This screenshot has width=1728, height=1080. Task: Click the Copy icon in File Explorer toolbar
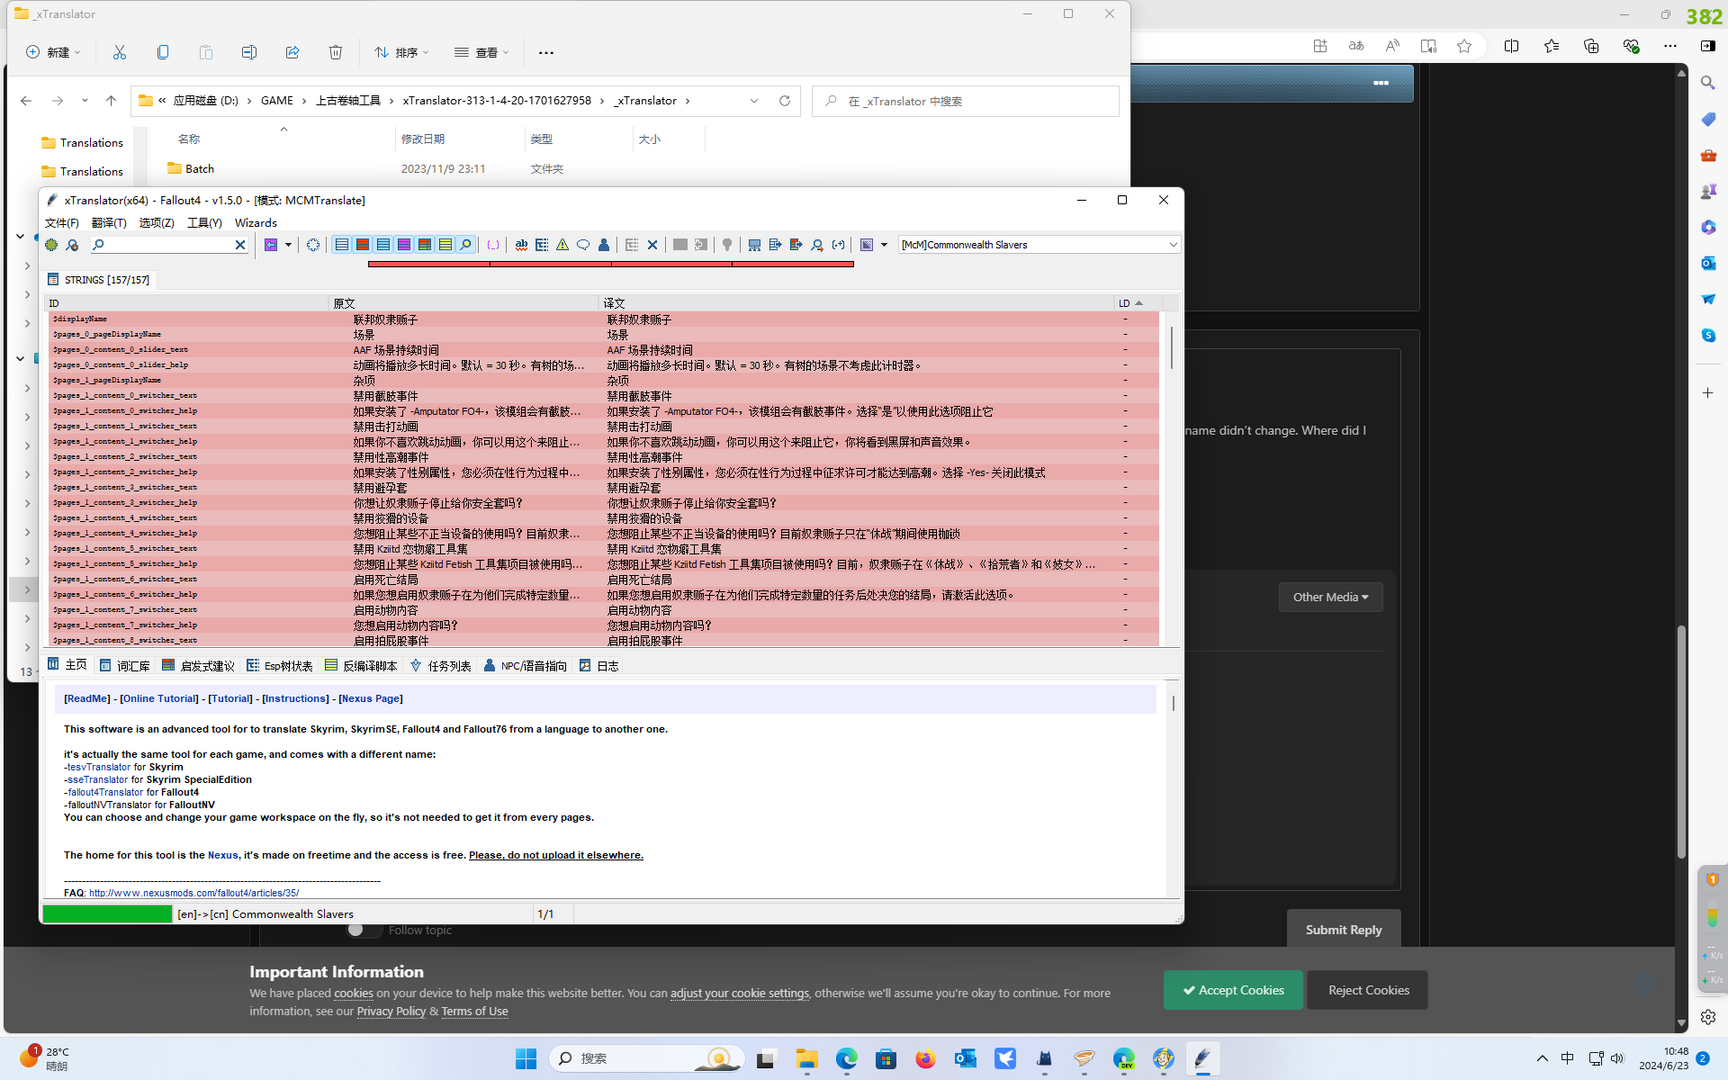(x=163, y=52)
